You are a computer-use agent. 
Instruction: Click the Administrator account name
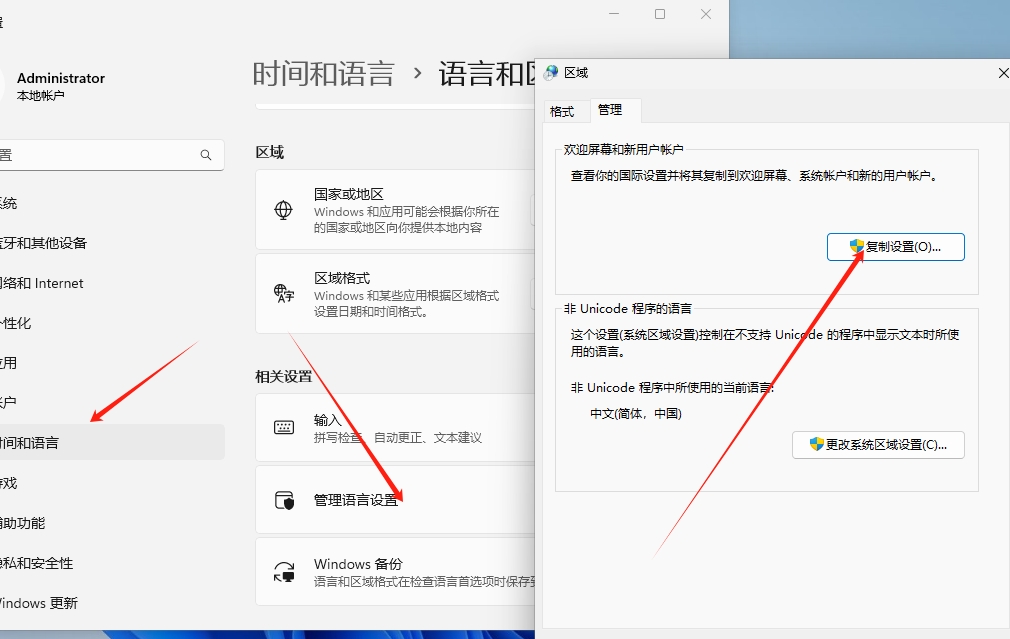point(61,78)
